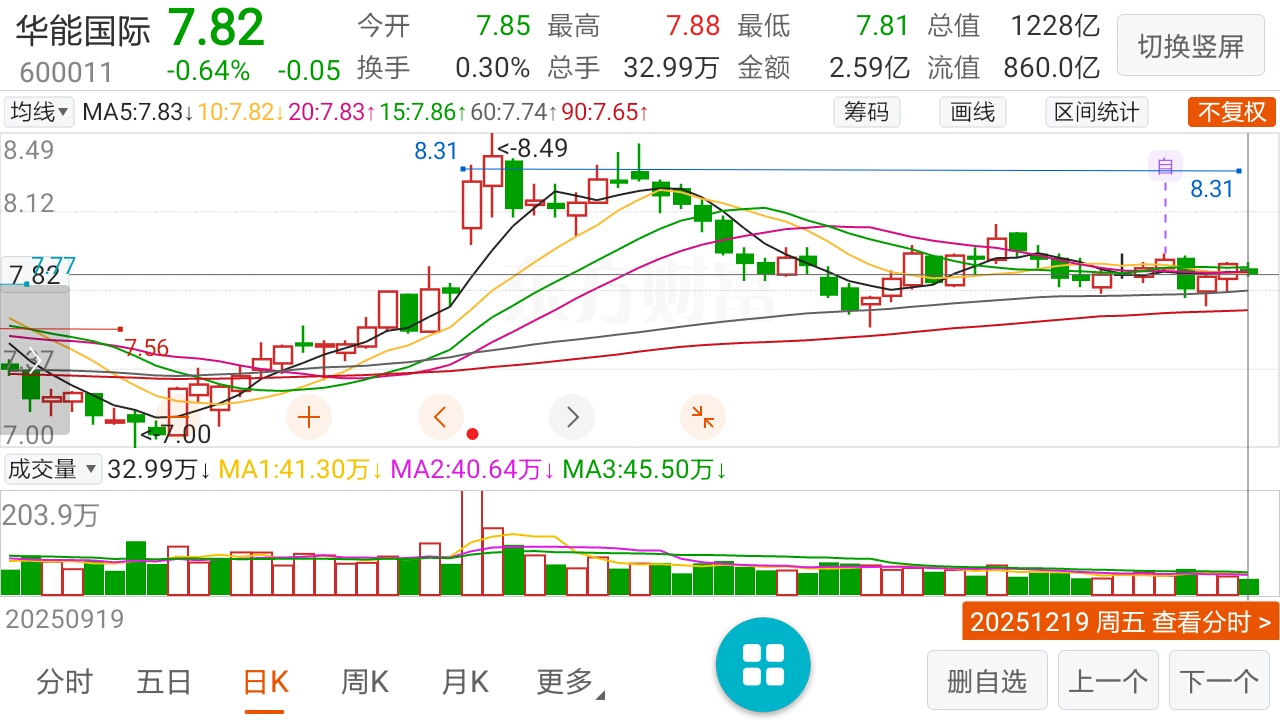Image resolution: width=1280 pixels, height=720 pixels.
Task: Tap the 8.49 high price annotation
Action: 533,149
